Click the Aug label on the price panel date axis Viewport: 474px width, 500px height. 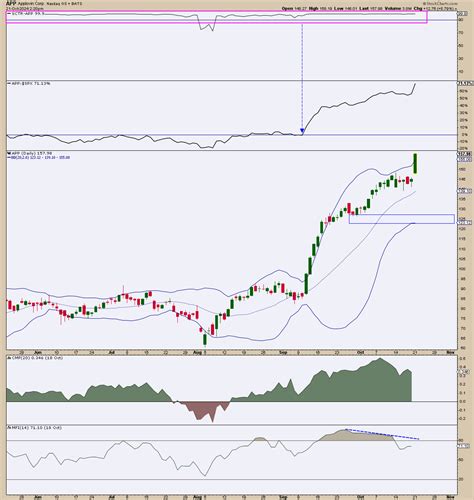(197, 352)
